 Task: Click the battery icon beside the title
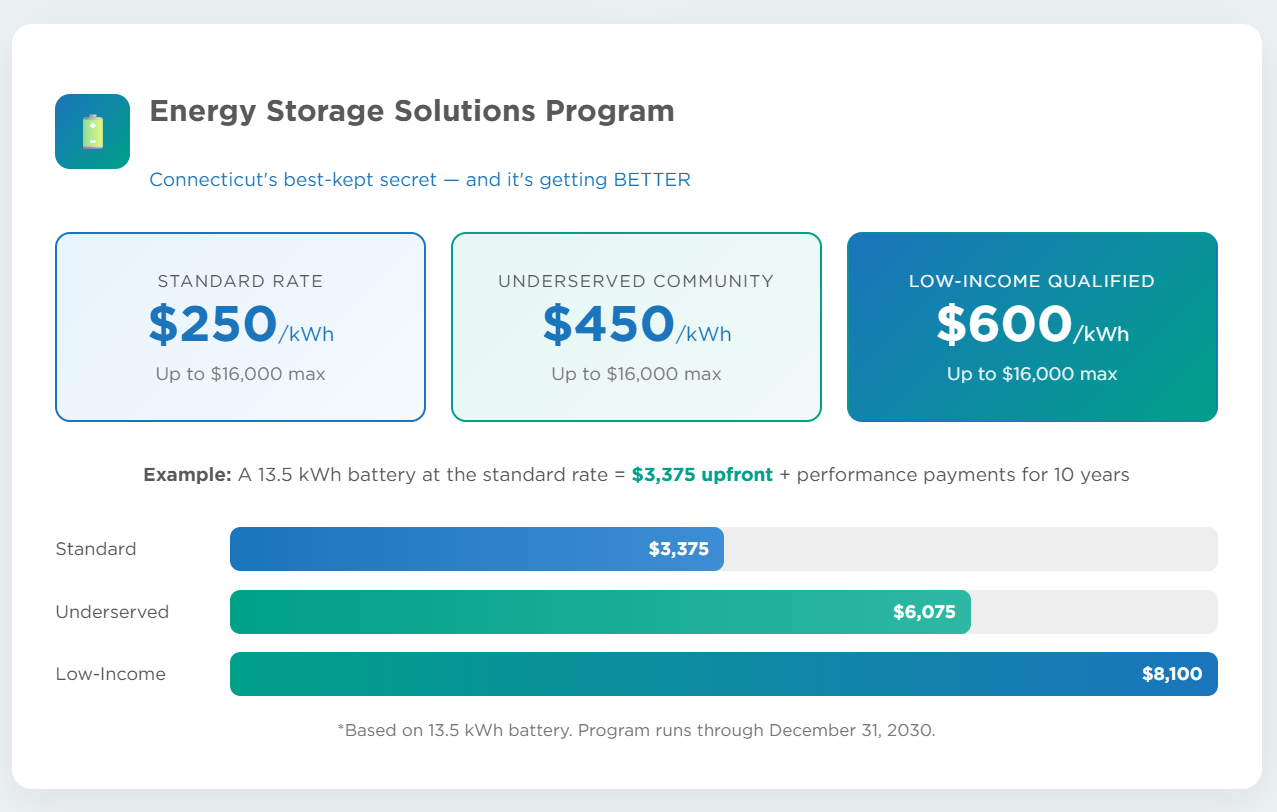[92, 131]
